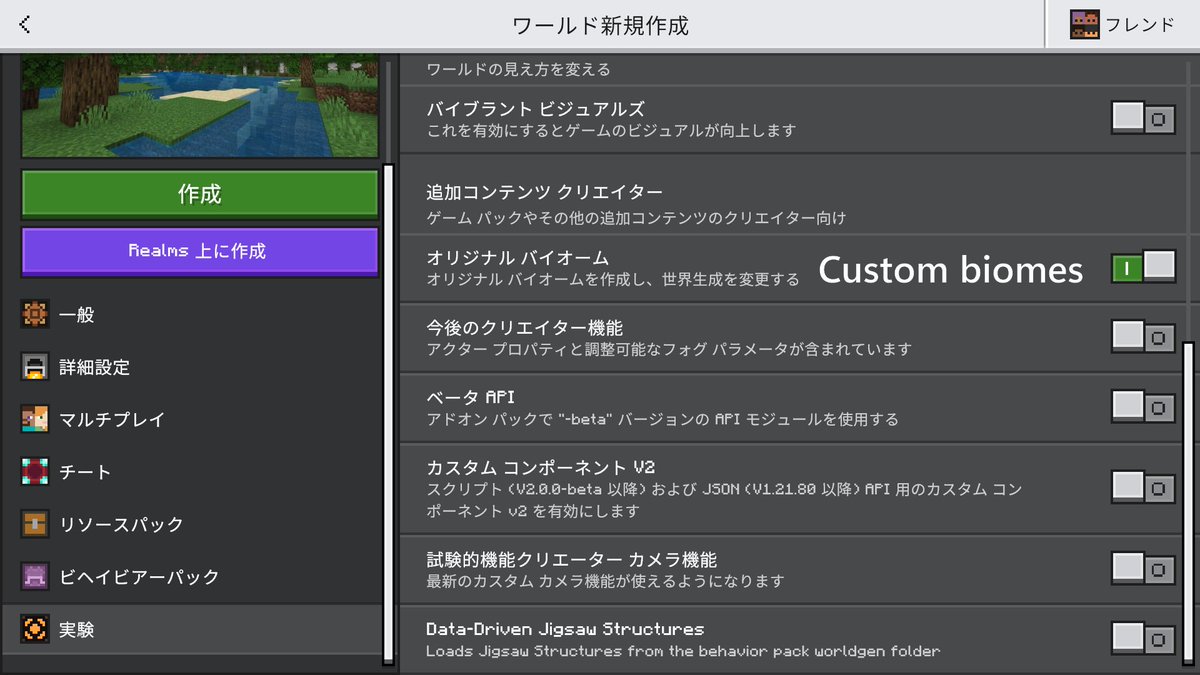Open the 一般 settings tab

[x=190, y=315]
